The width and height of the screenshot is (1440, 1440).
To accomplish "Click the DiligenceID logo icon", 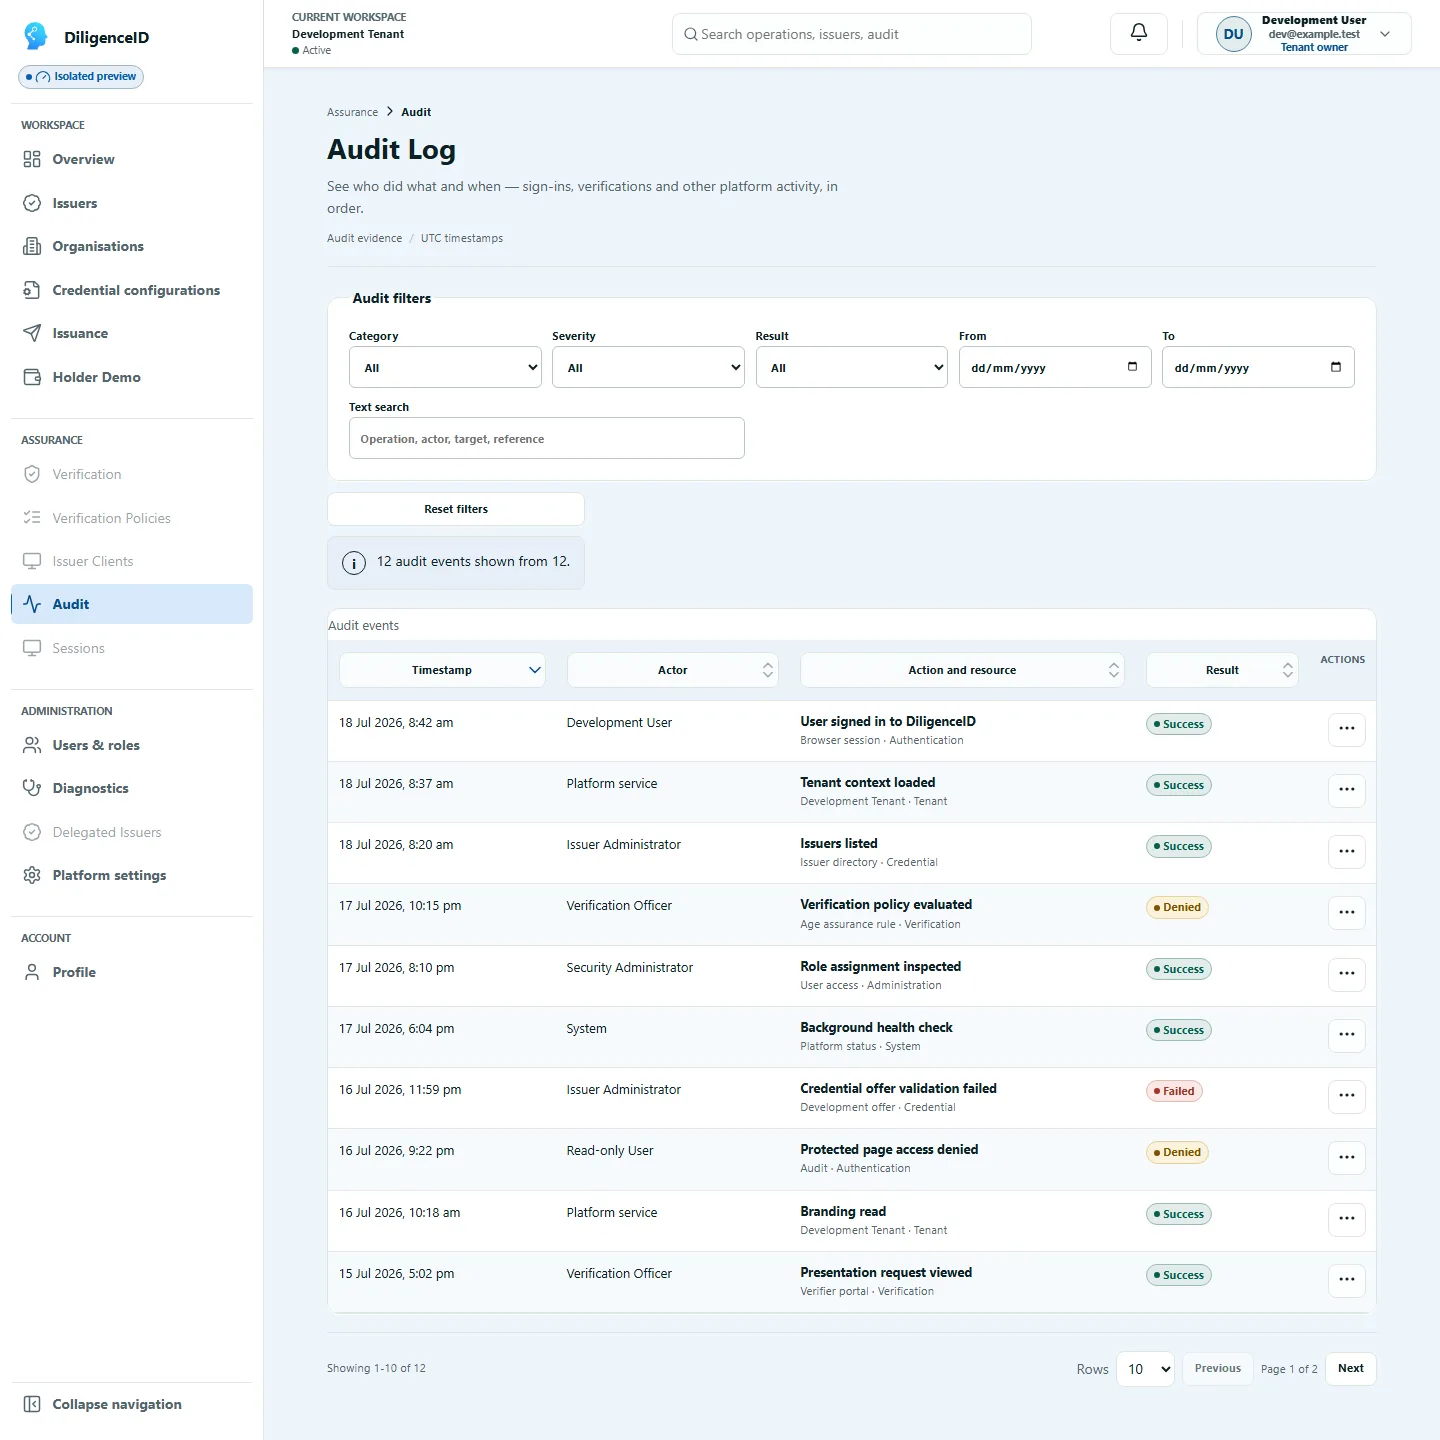I will tap(36, 36).
